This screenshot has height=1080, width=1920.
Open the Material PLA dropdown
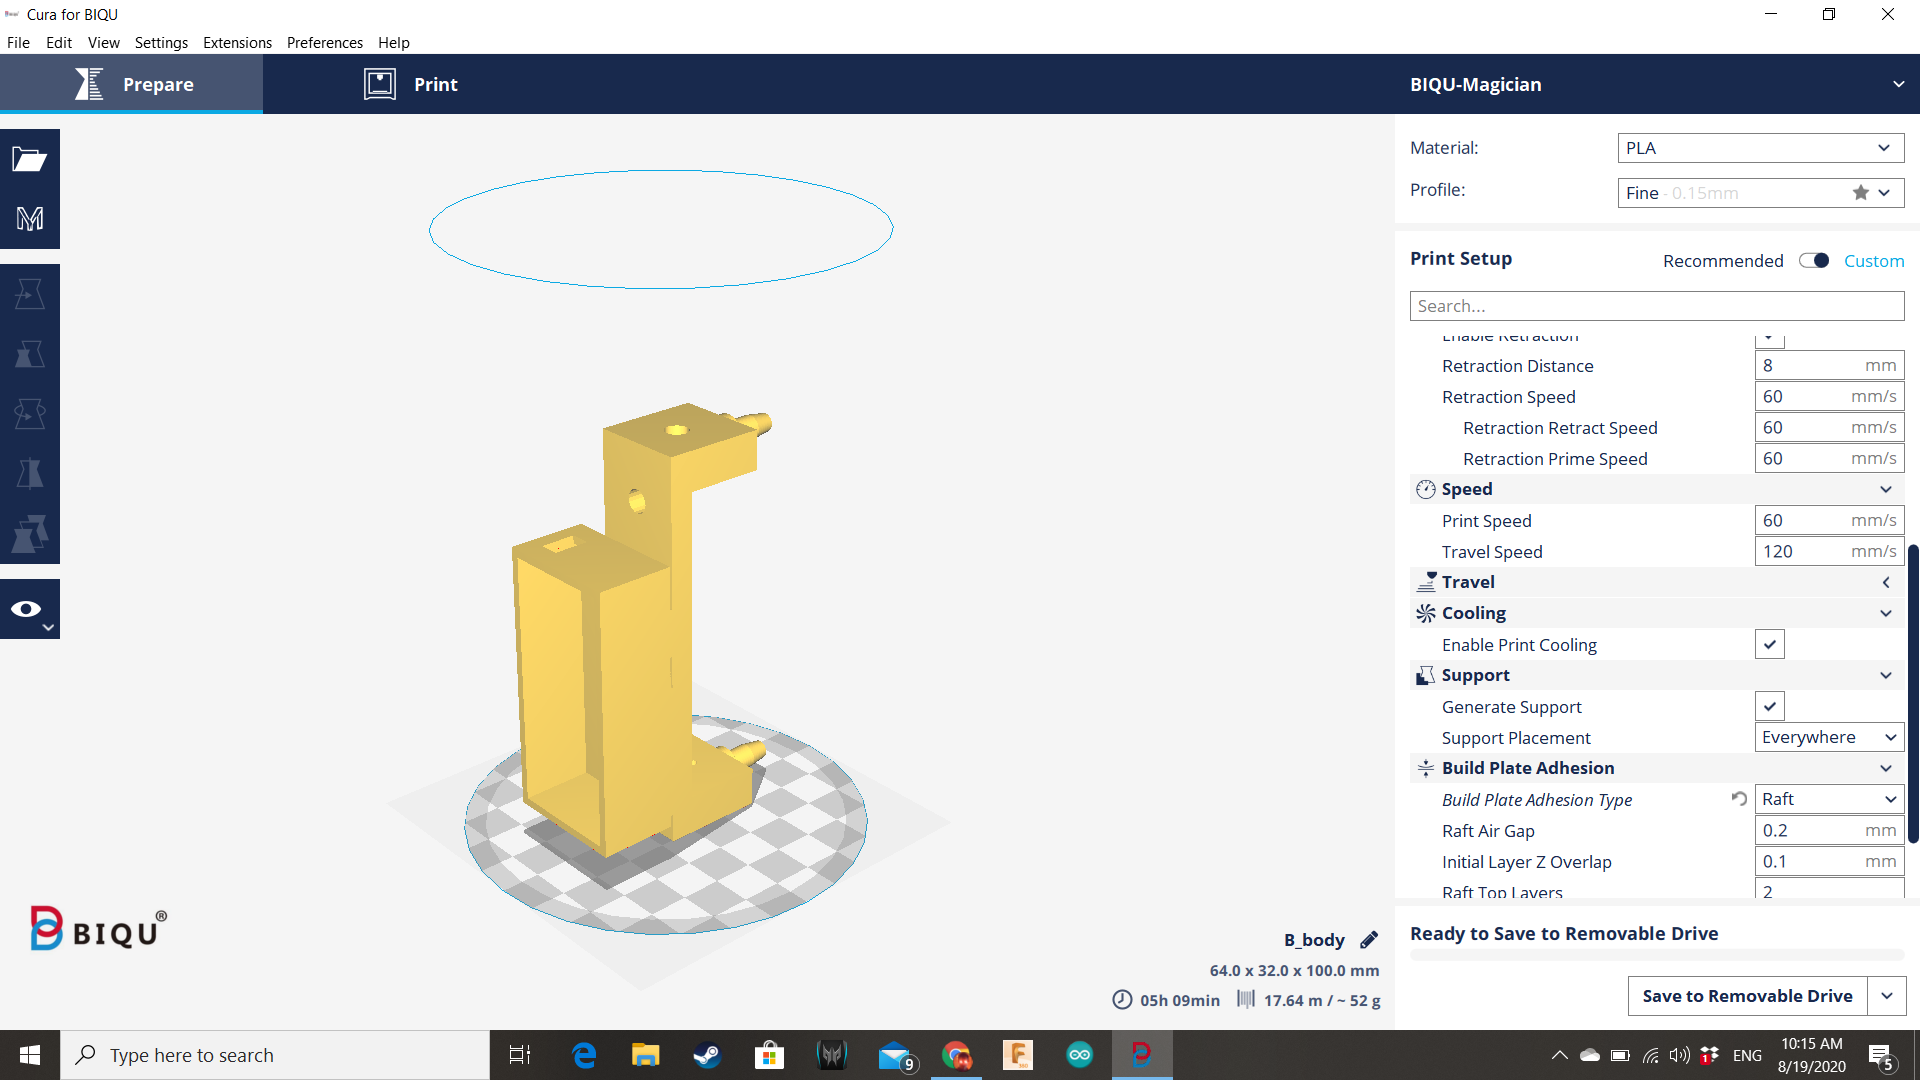point(1760,148)
